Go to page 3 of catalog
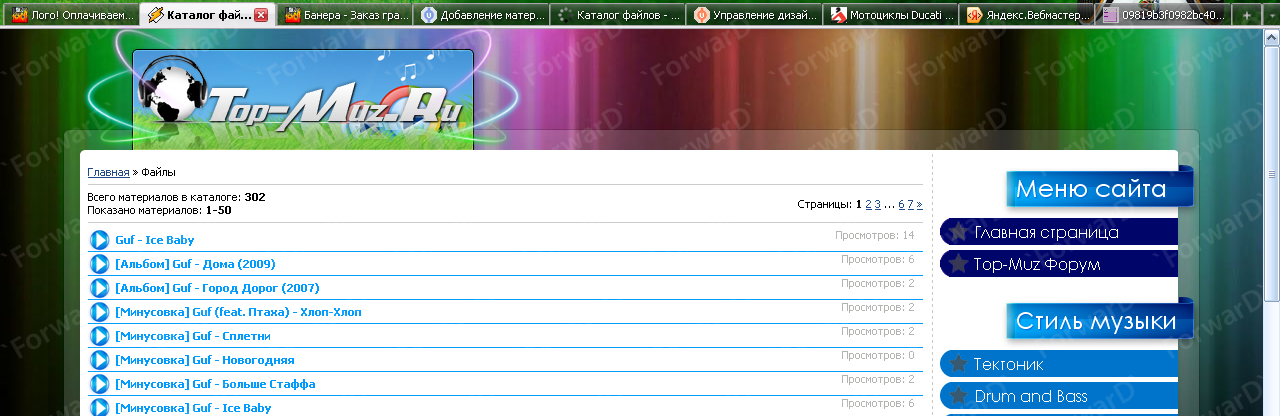1280x416 pixels. (x=878, y=204)
